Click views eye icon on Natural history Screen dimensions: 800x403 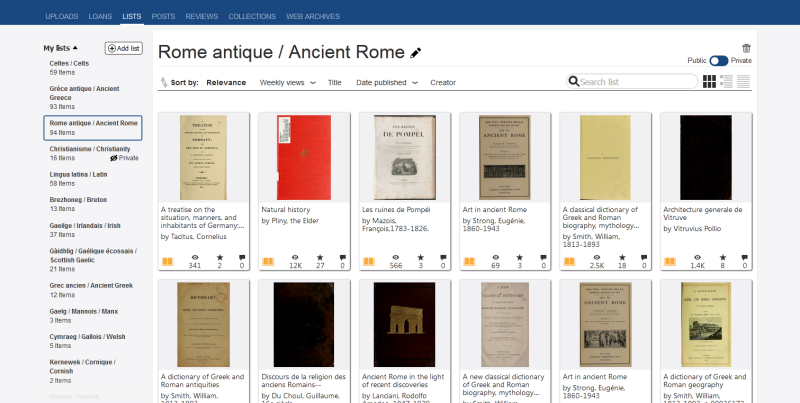click(295, 258)
